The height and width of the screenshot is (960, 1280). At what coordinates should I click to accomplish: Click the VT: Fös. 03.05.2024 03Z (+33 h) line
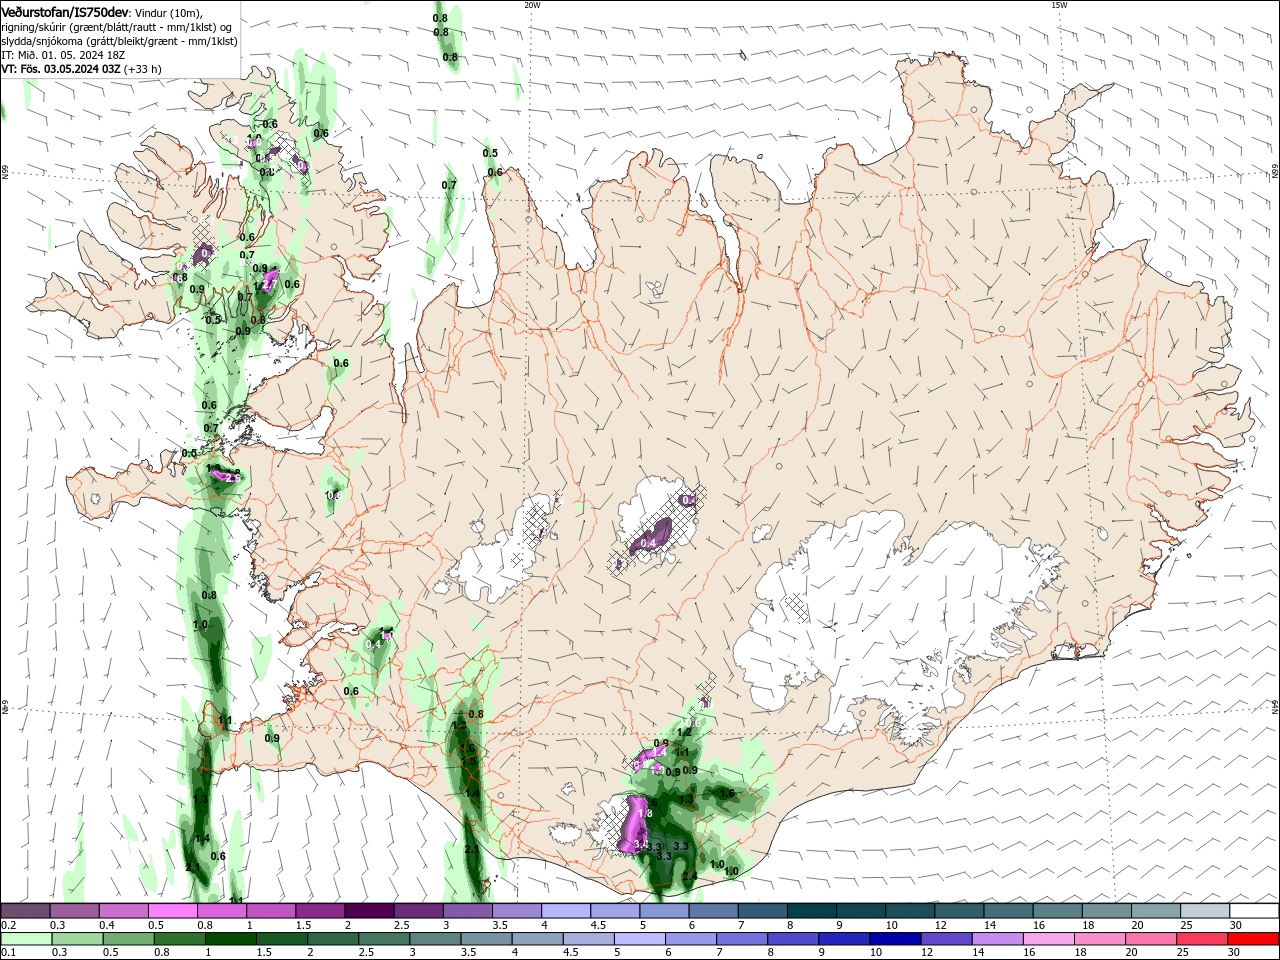point(82,69)
